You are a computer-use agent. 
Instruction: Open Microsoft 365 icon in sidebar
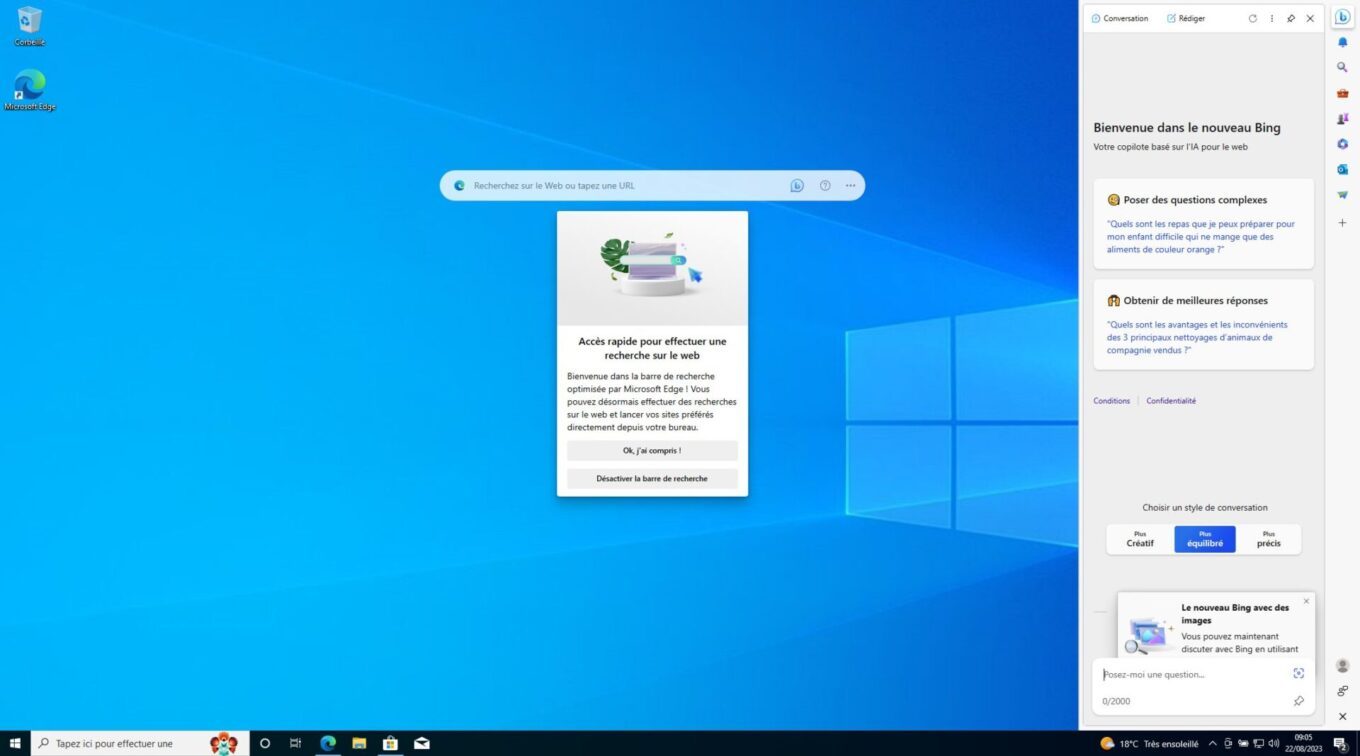[x=1343, y=144]
